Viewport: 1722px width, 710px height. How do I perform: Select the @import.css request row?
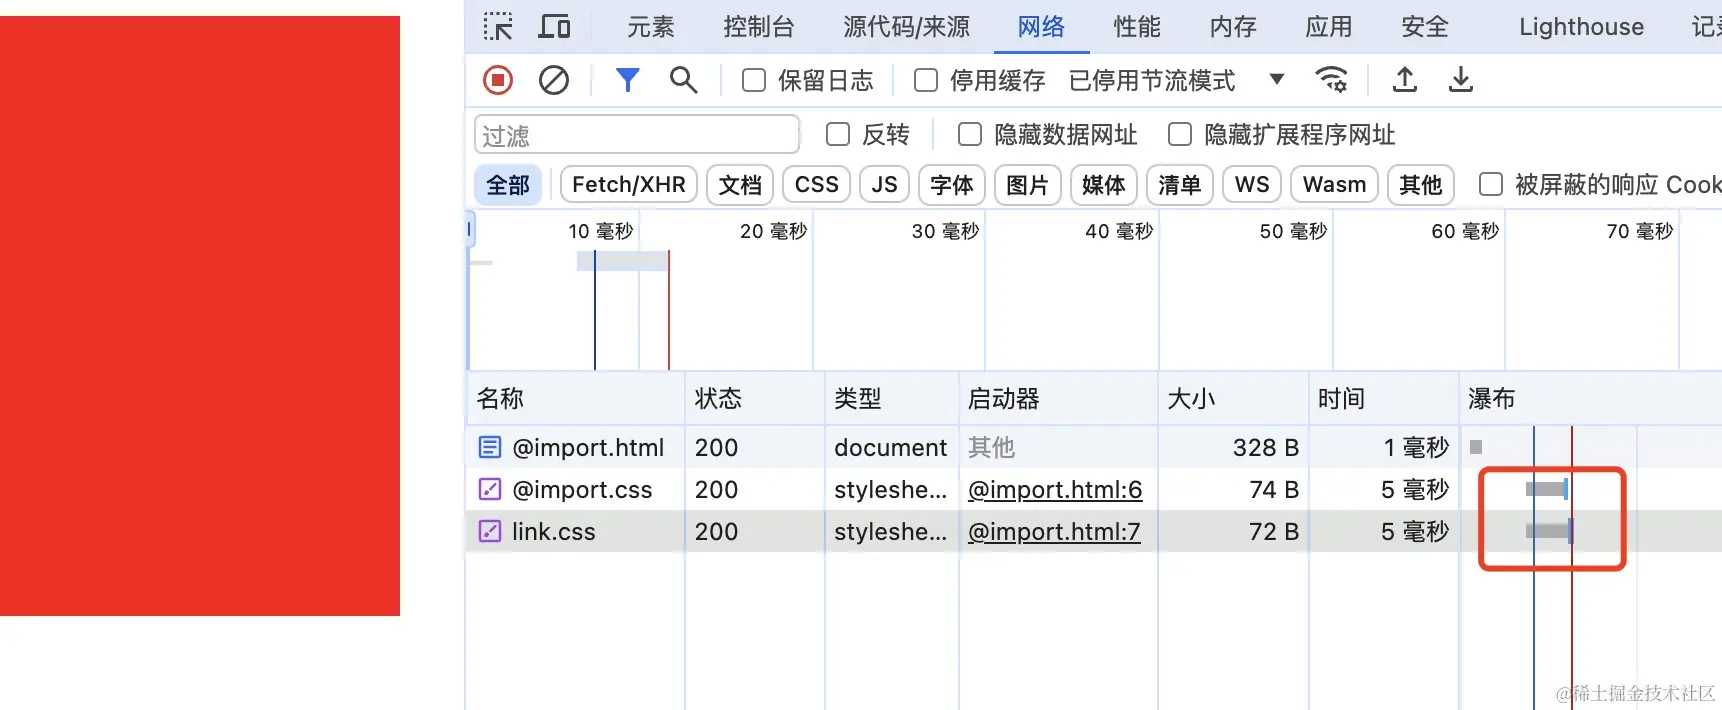1094,489
